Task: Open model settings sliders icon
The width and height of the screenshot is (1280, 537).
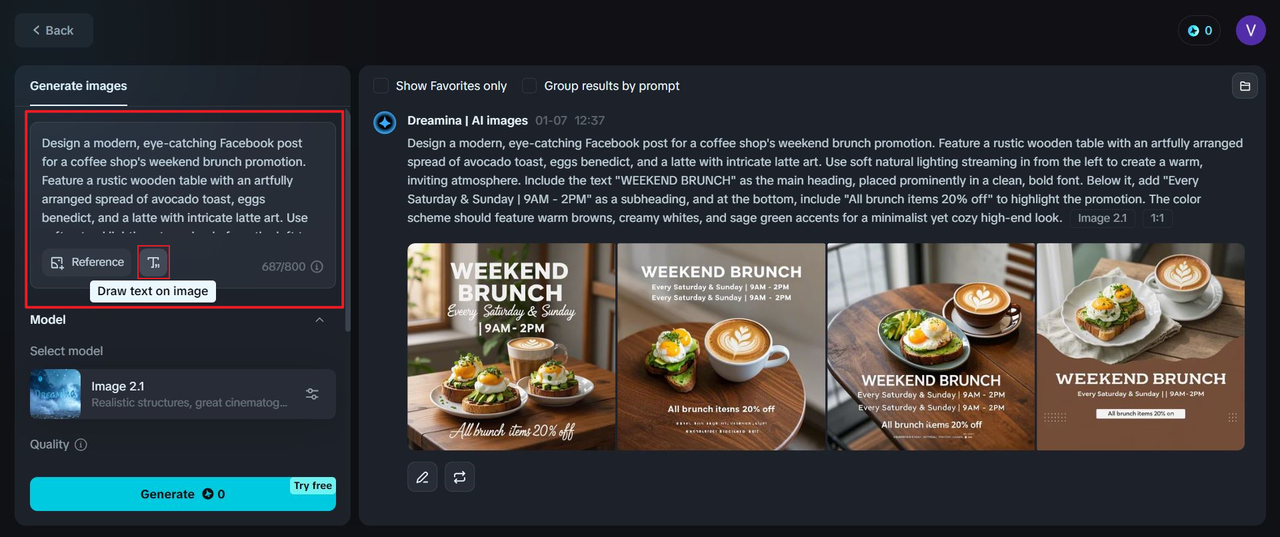Action: point(312,394)
